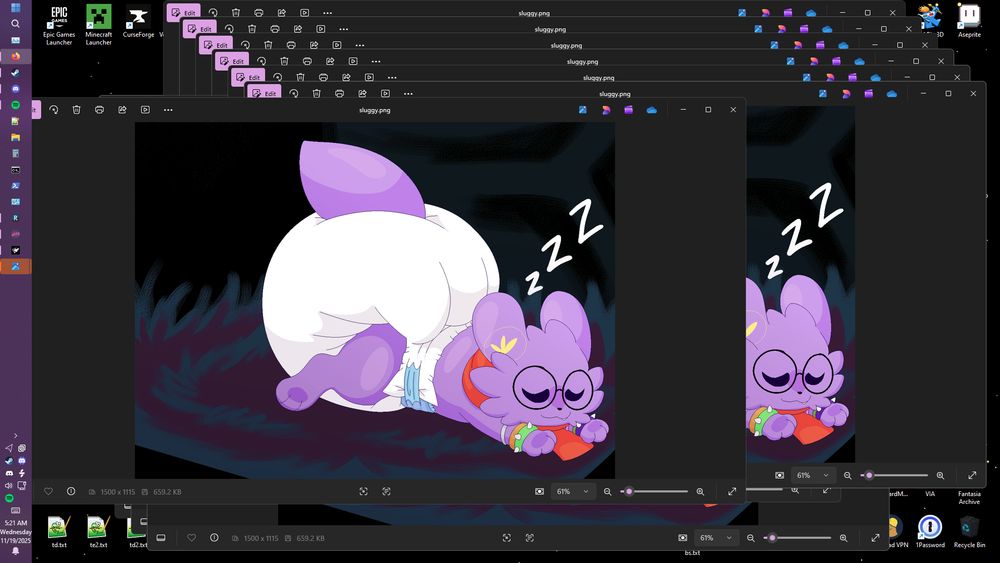The width and height of the screenshot is (1000, 563).
Task: Enter full screen in bottommost Photos window
Action: (x=875, y=537)
